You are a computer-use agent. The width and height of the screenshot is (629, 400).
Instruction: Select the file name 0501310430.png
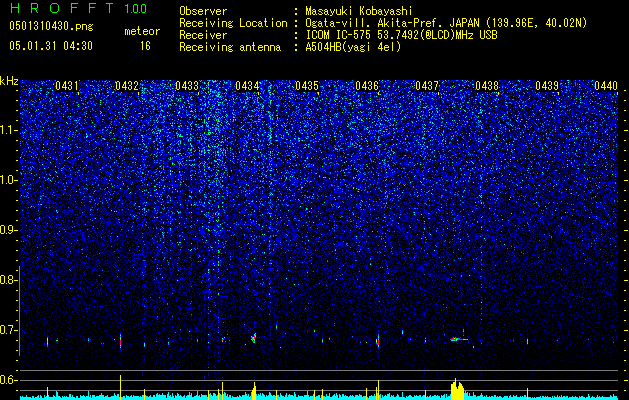pyautogui.click(x=51, y=26)
